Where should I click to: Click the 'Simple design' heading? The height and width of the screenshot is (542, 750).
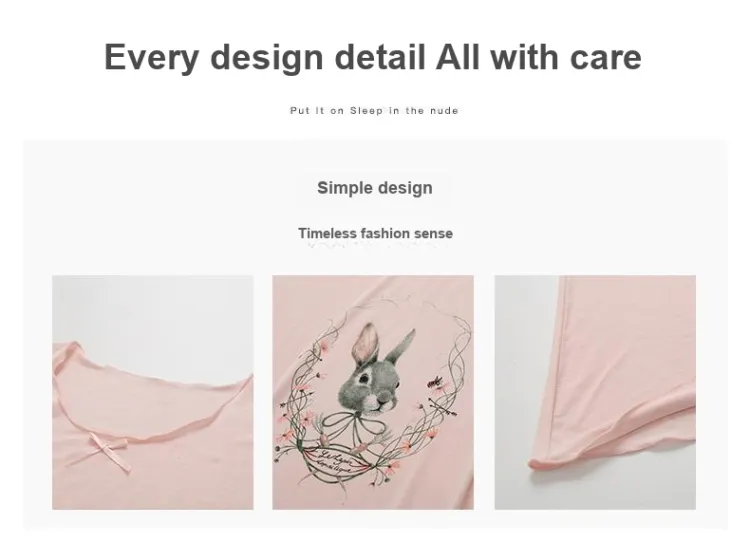[375, 188]
